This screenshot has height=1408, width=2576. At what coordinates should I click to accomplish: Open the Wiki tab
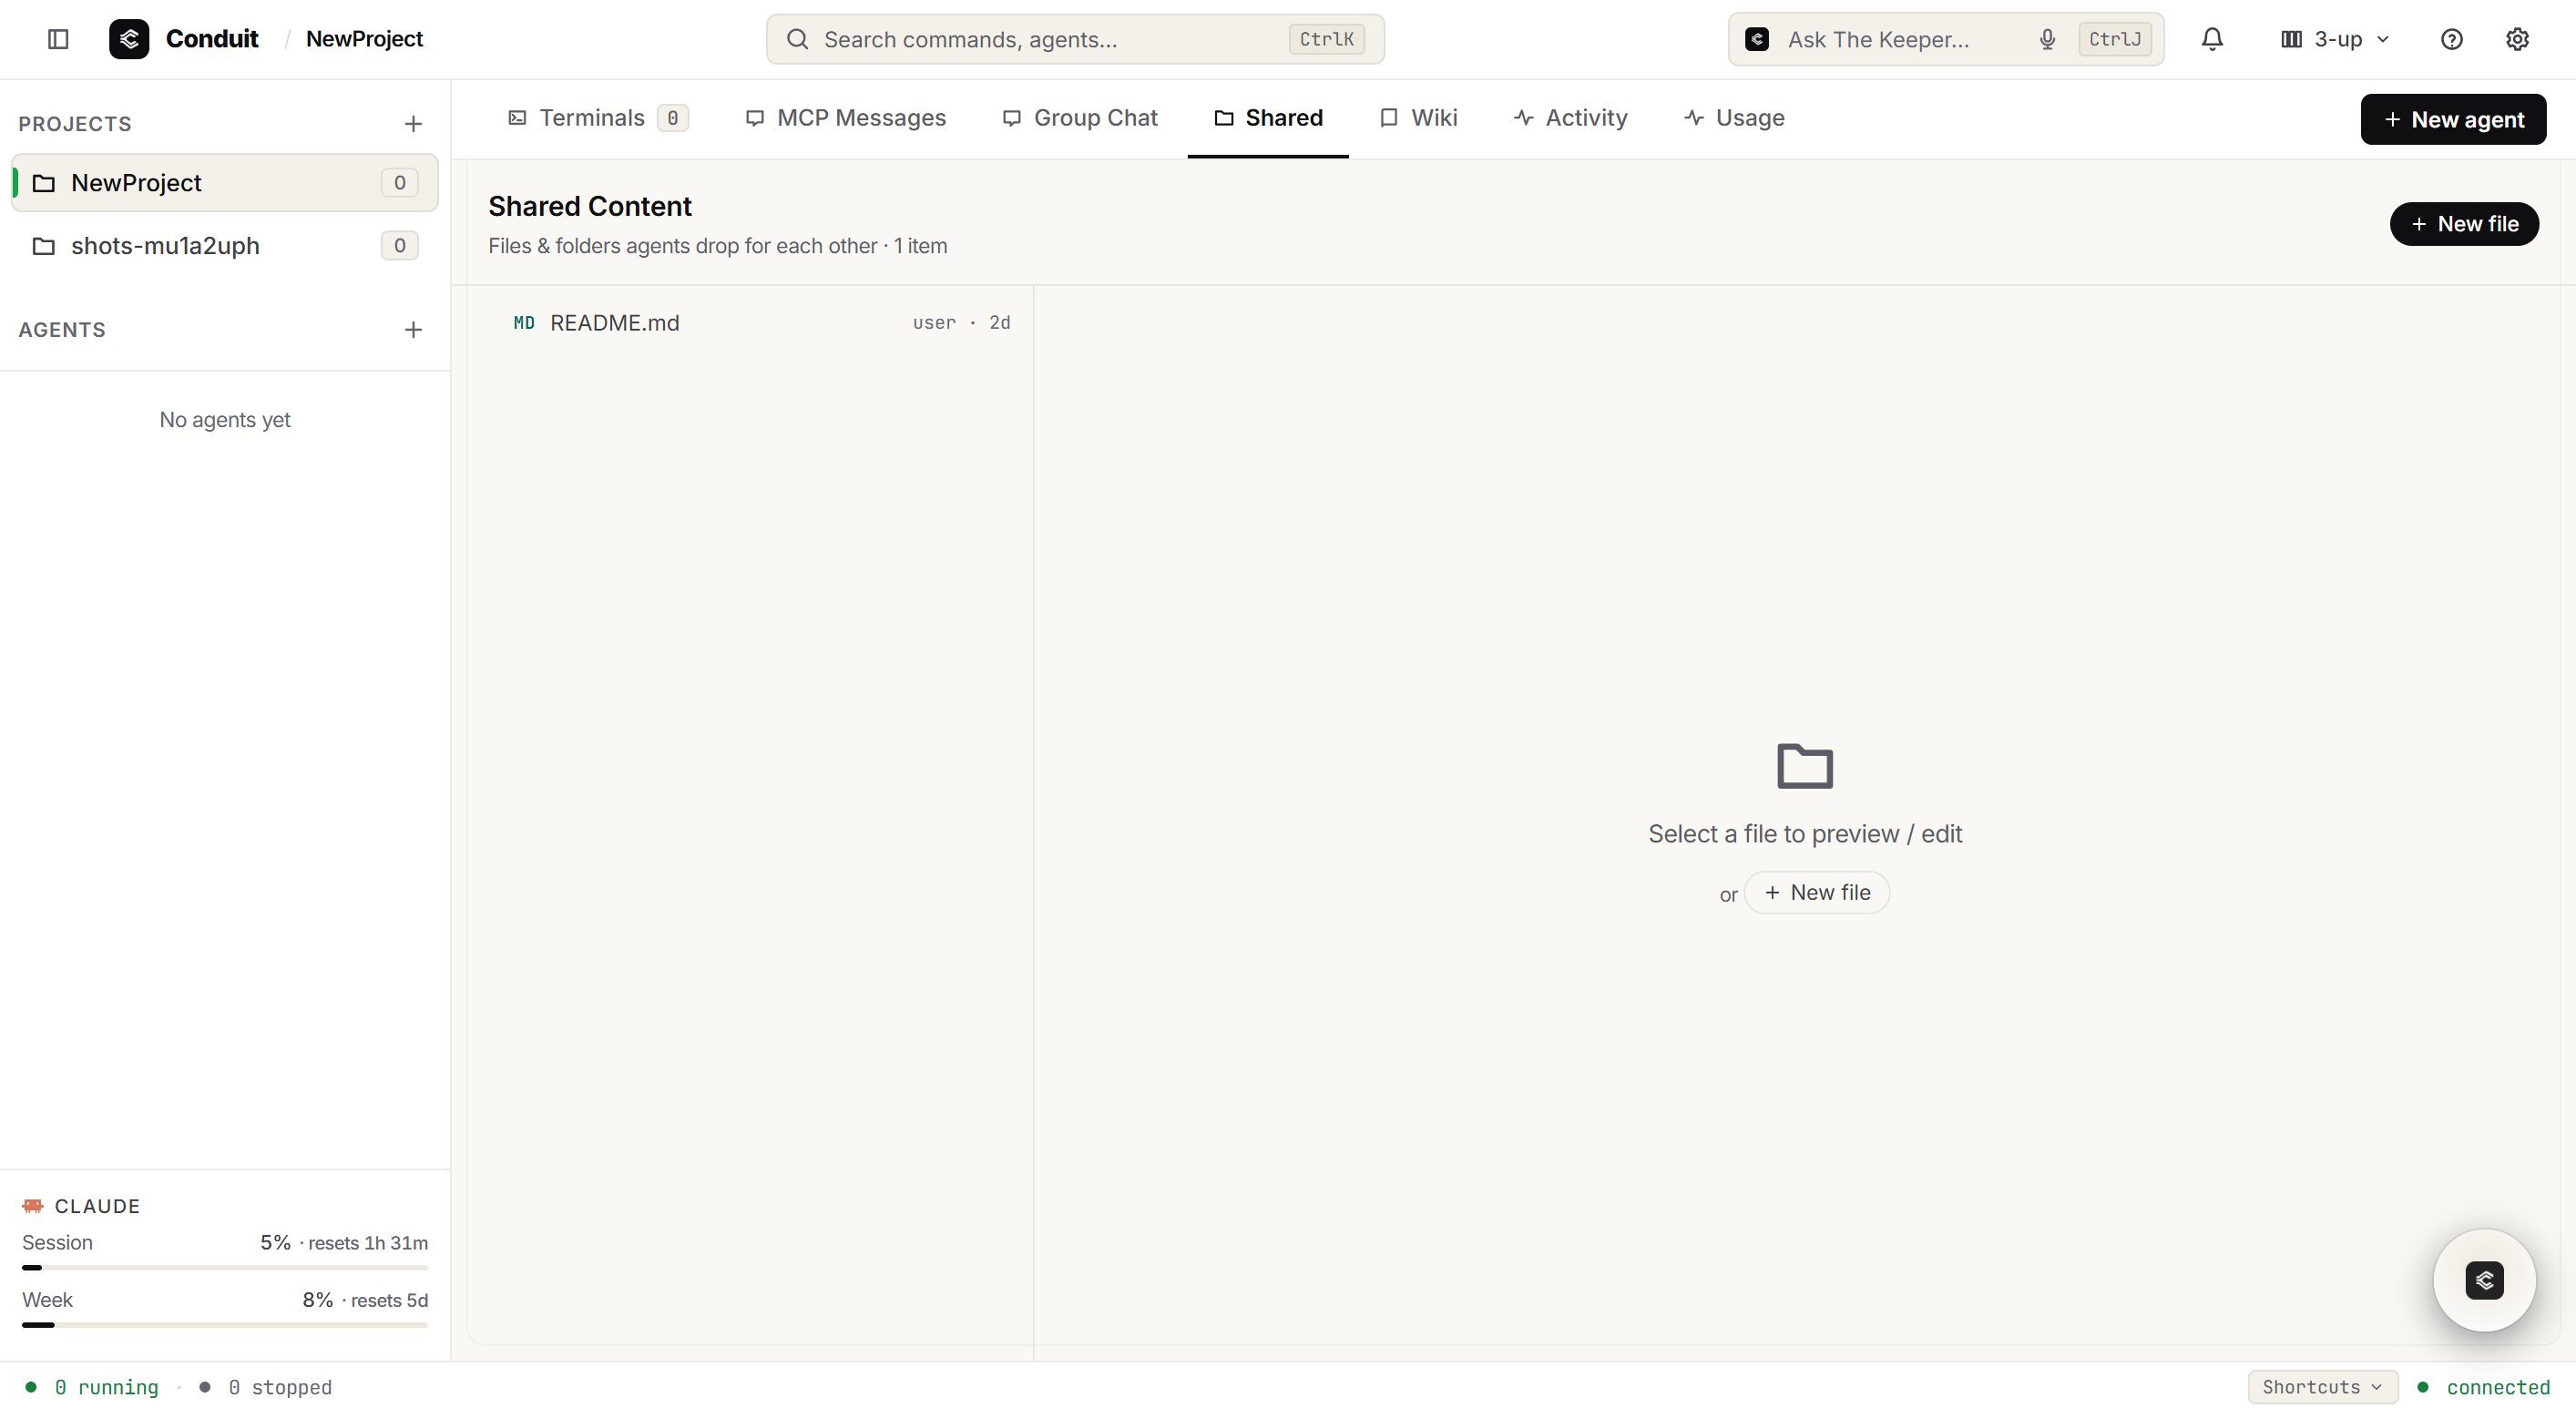coord(1418,118)
